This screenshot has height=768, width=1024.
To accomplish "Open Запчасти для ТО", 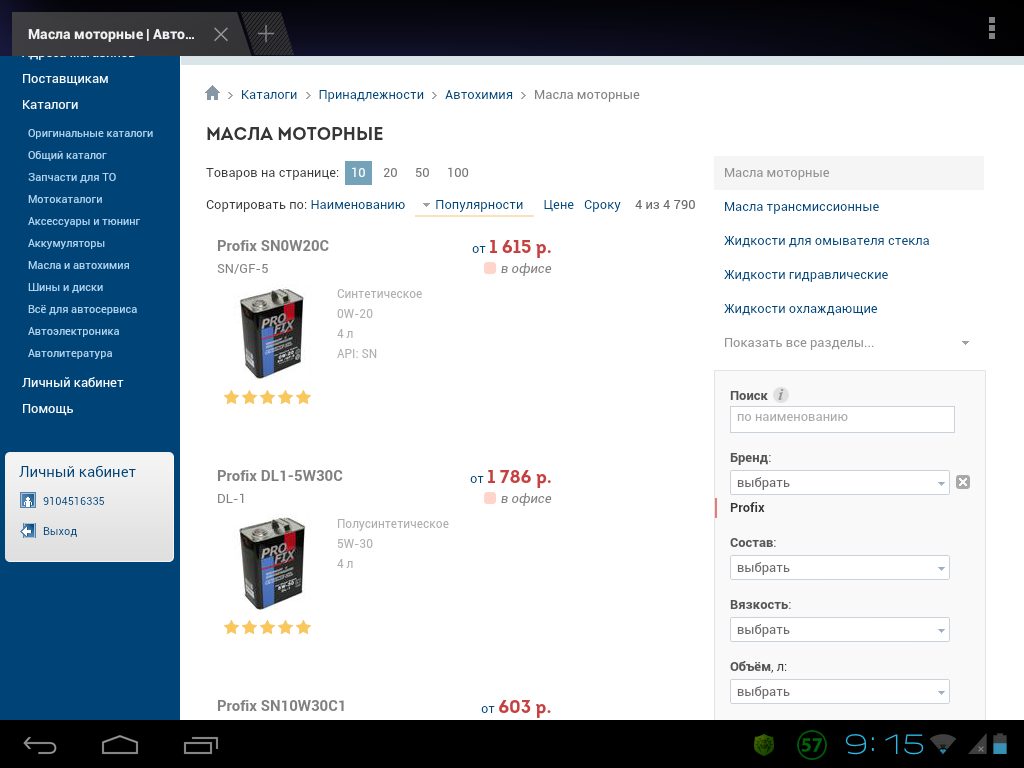I will pyautogui.click(x=72, y=177).
